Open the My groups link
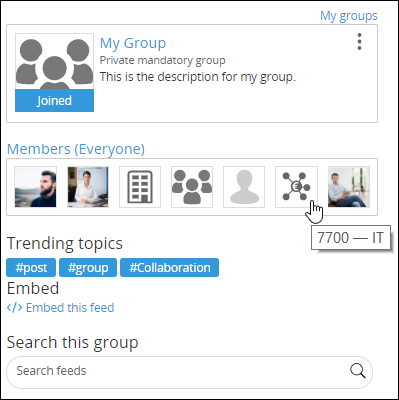 [x=349, y=16]
